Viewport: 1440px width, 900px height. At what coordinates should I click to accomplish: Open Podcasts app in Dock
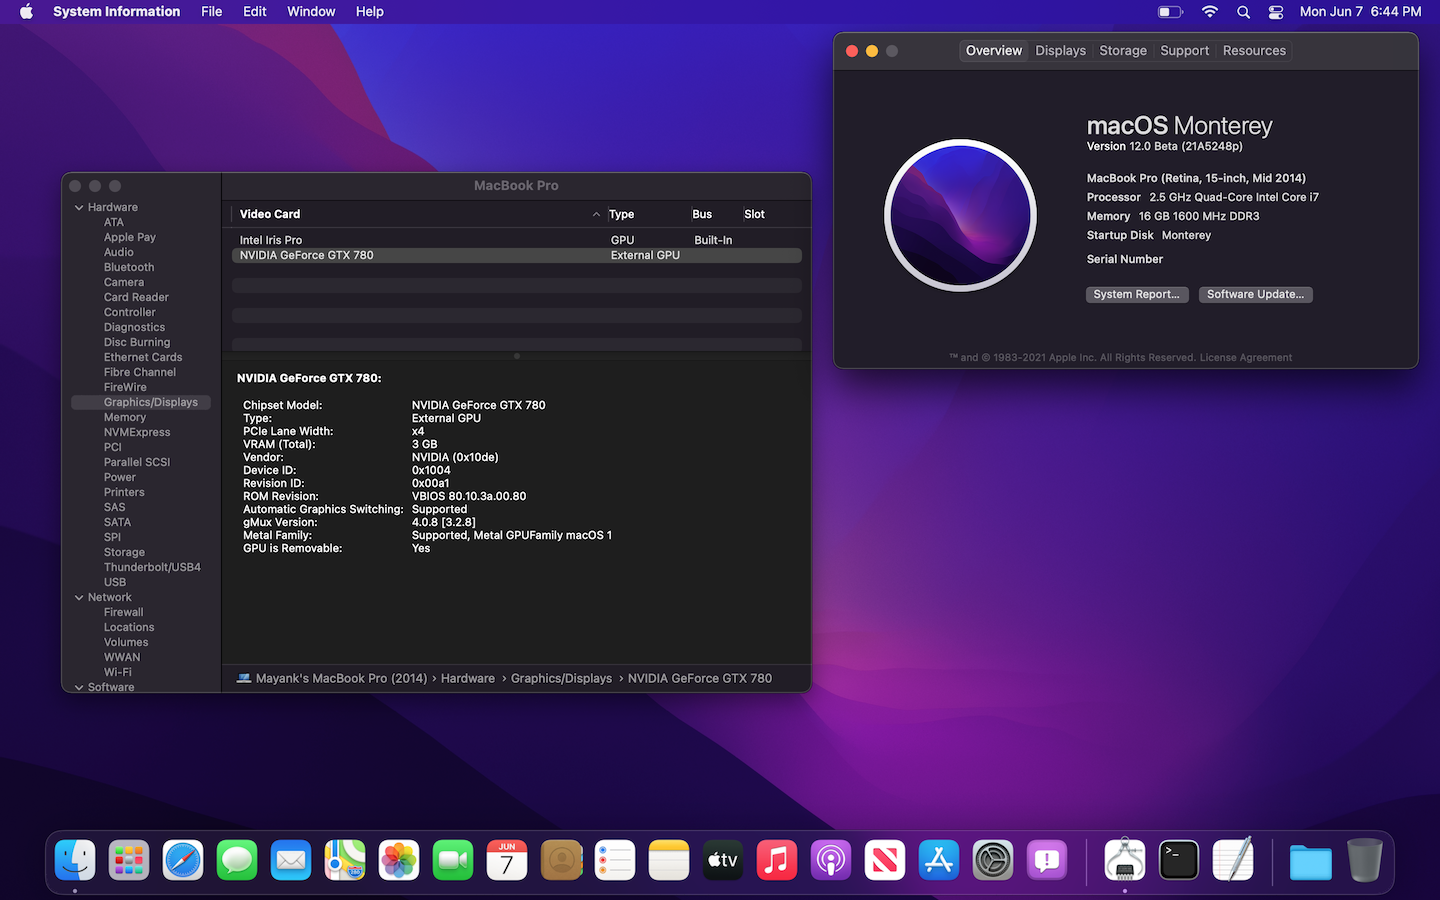[x=831, y=860]
